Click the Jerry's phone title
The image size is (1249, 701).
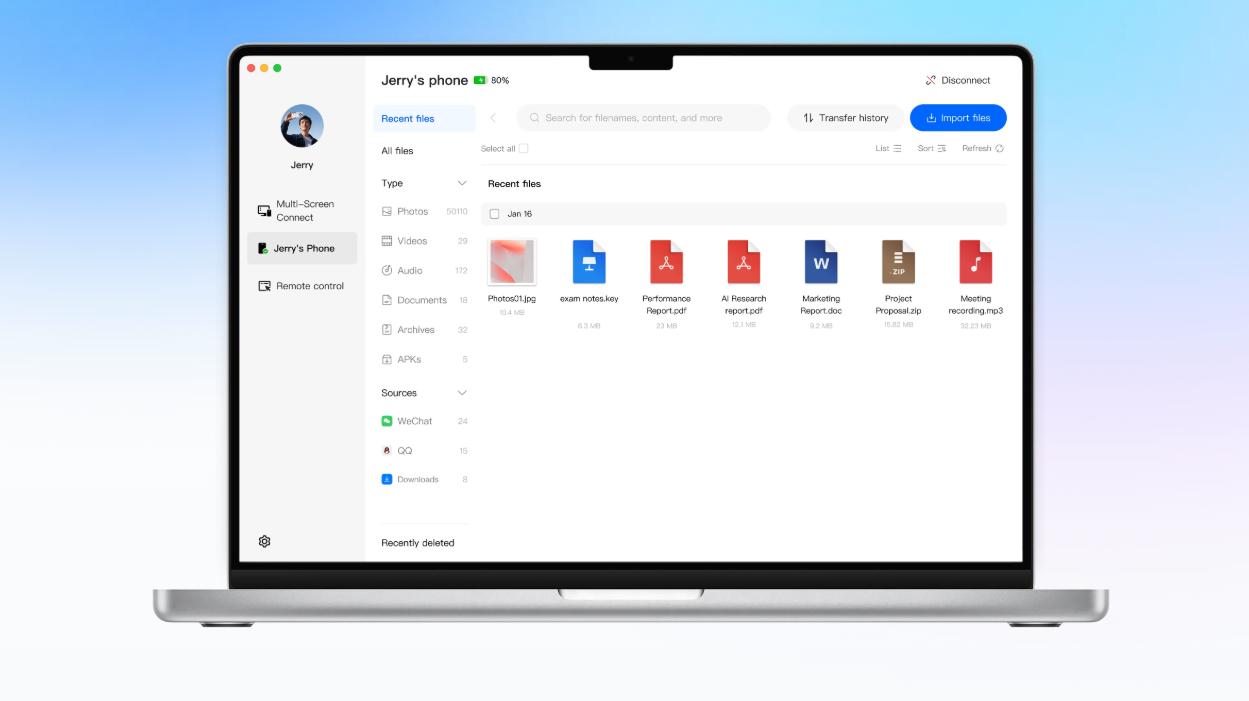click(424, 80)
